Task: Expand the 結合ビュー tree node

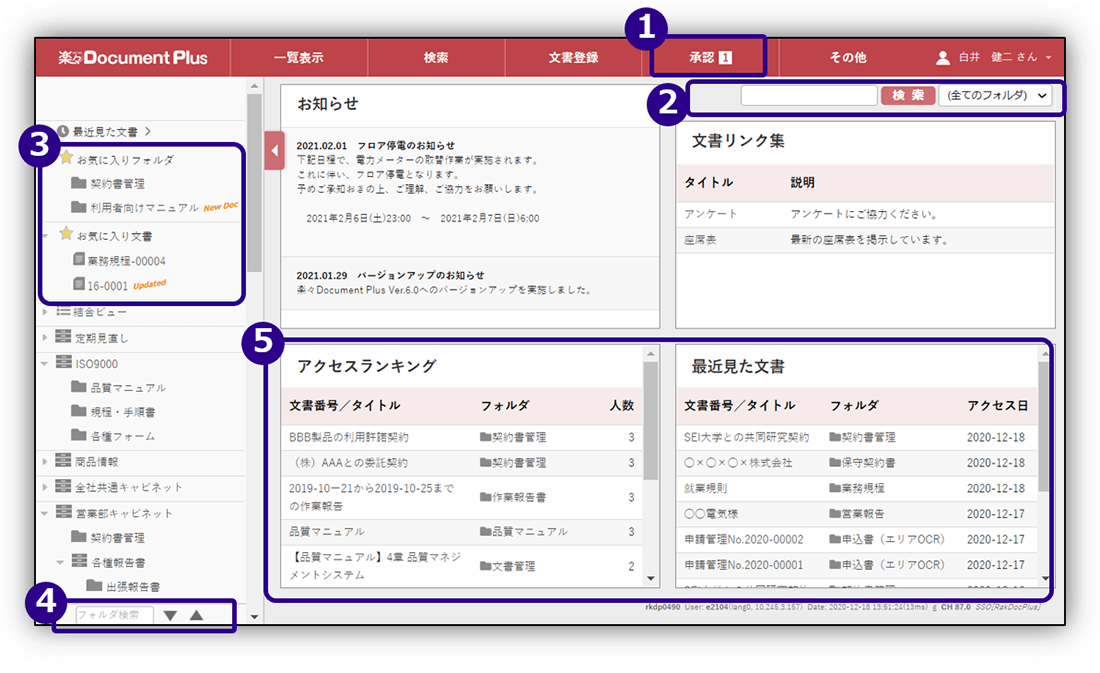Action: [45, 312]
